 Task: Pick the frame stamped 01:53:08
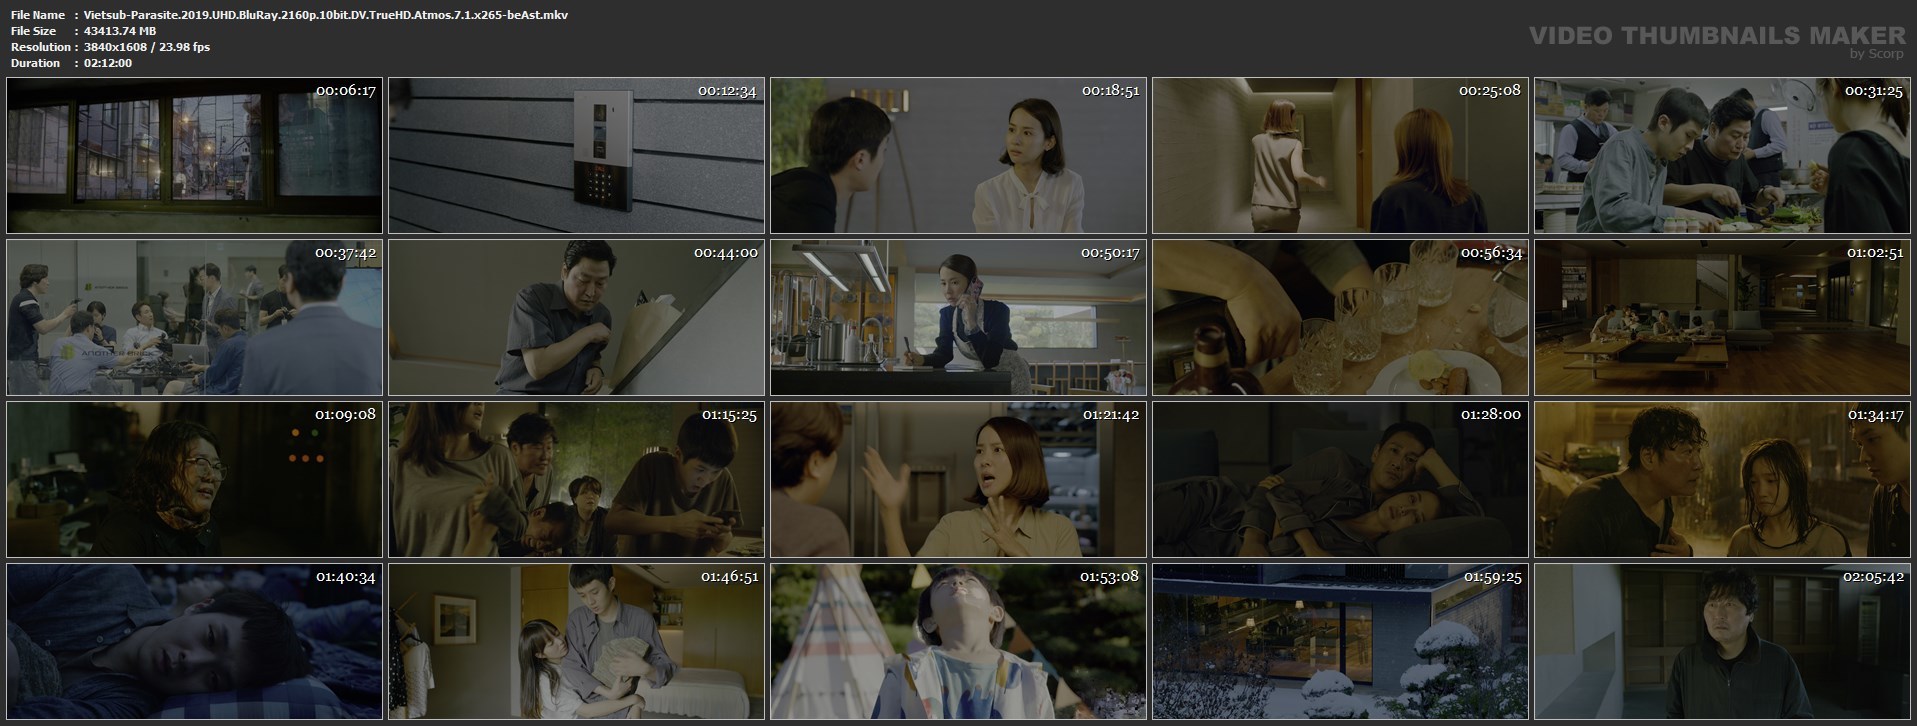[958, 641]
